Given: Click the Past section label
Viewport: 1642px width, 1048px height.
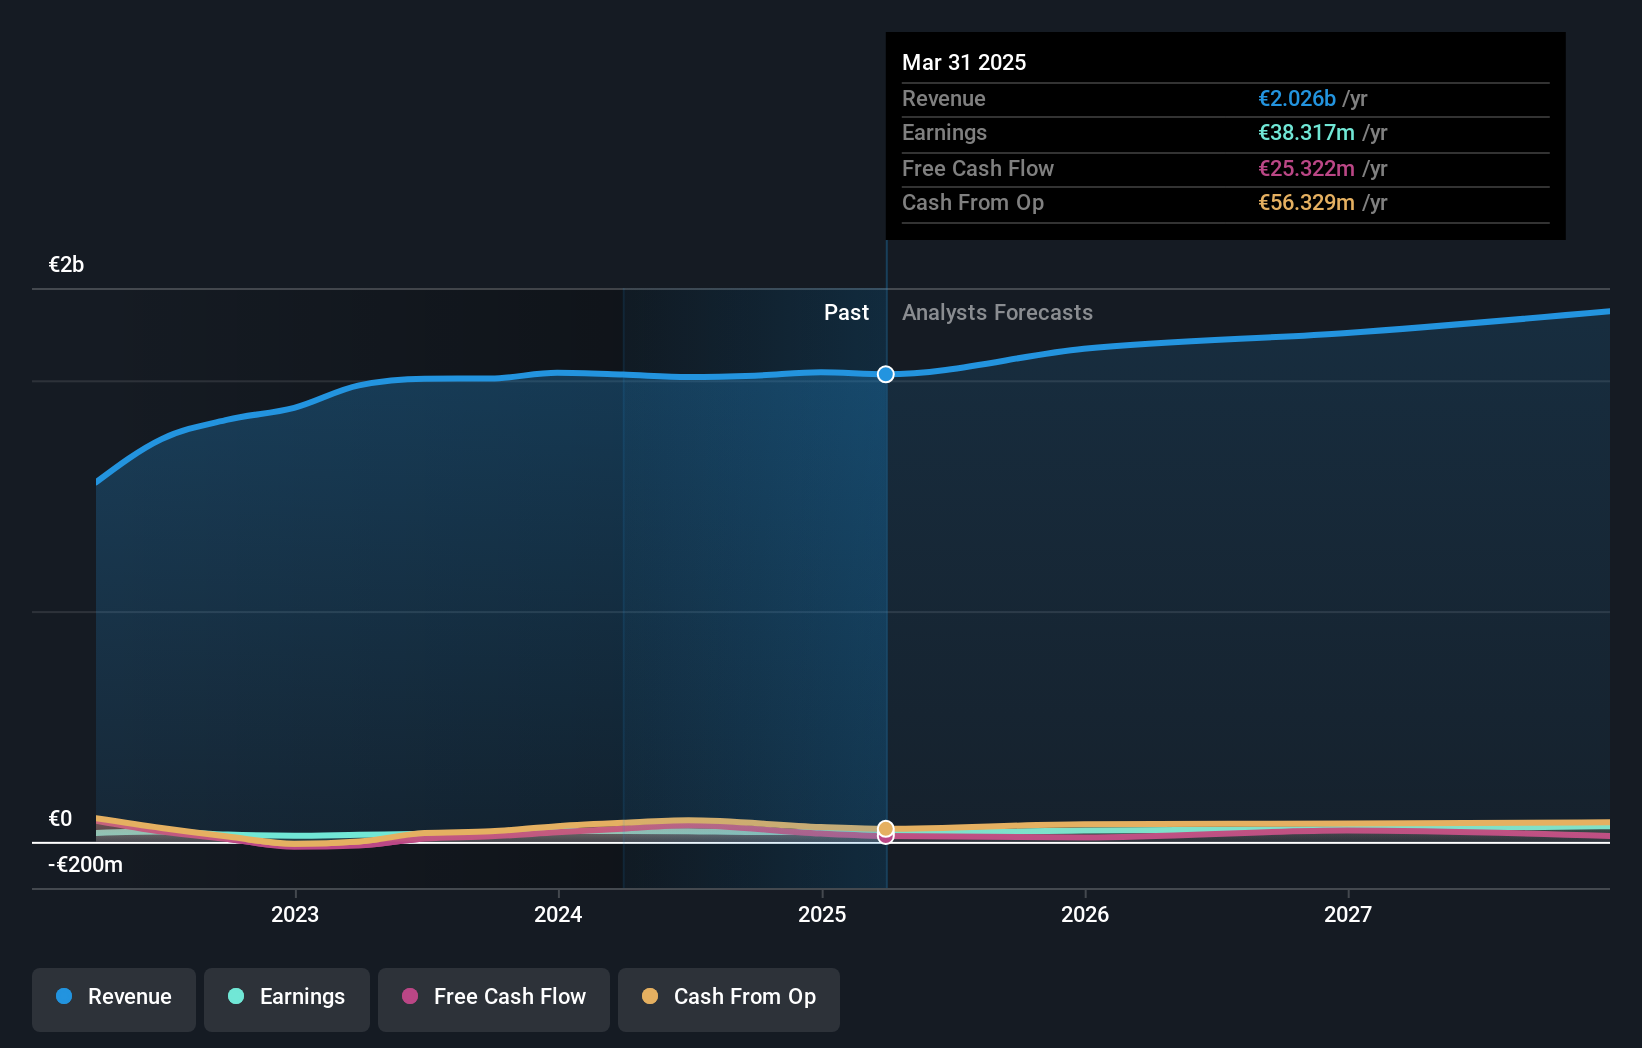Looking at the screenshot, I should tap(846, 313).
